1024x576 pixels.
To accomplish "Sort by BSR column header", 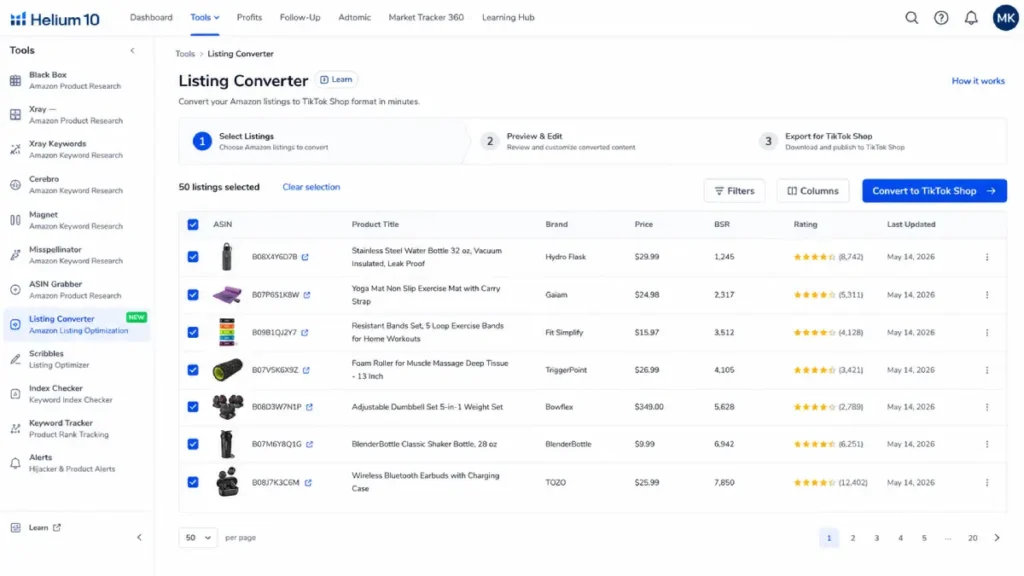I will [x=722, y=224].
